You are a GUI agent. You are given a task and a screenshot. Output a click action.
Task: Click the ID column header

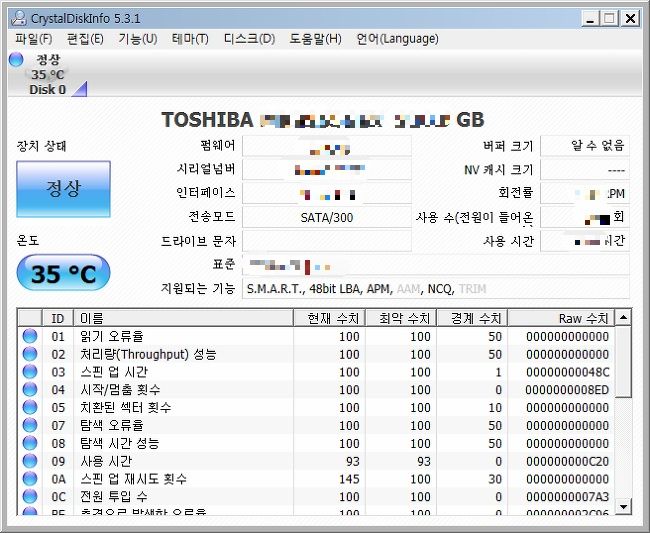point(58,318)
